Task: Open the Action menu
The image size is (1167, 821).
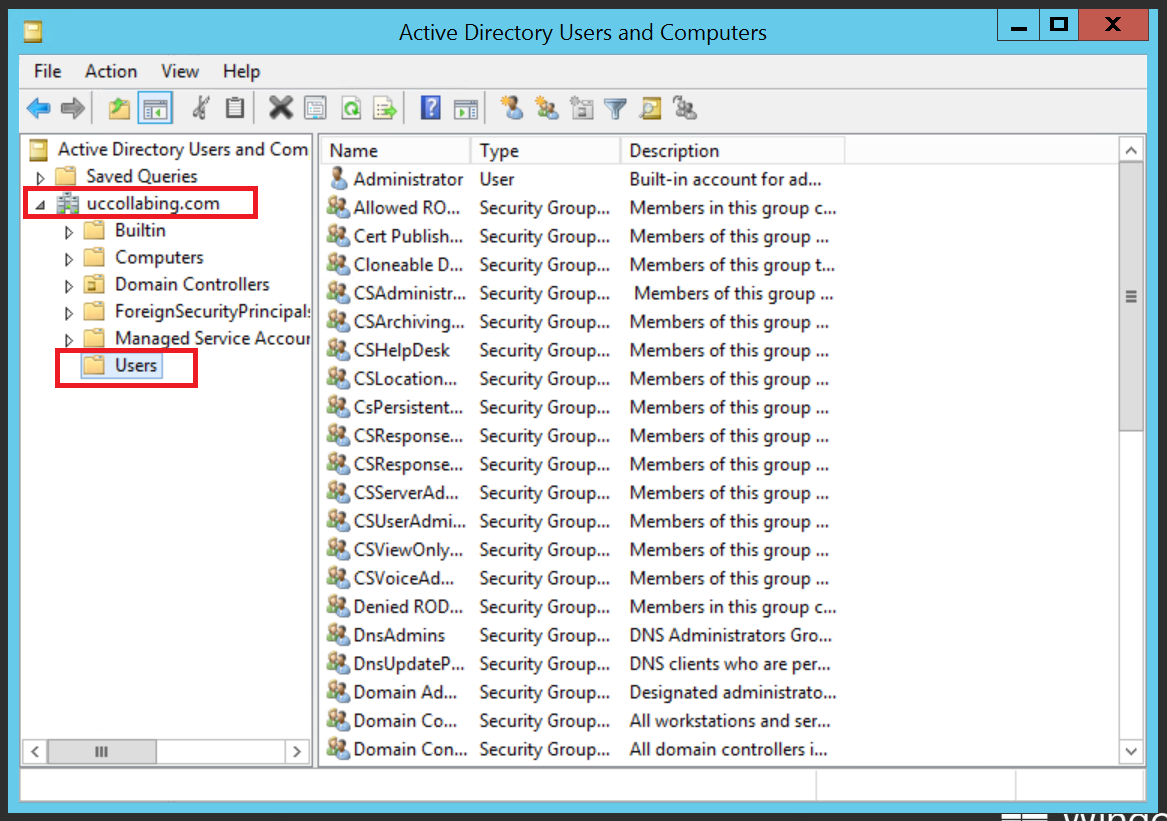Action: (x=111, y=71)
